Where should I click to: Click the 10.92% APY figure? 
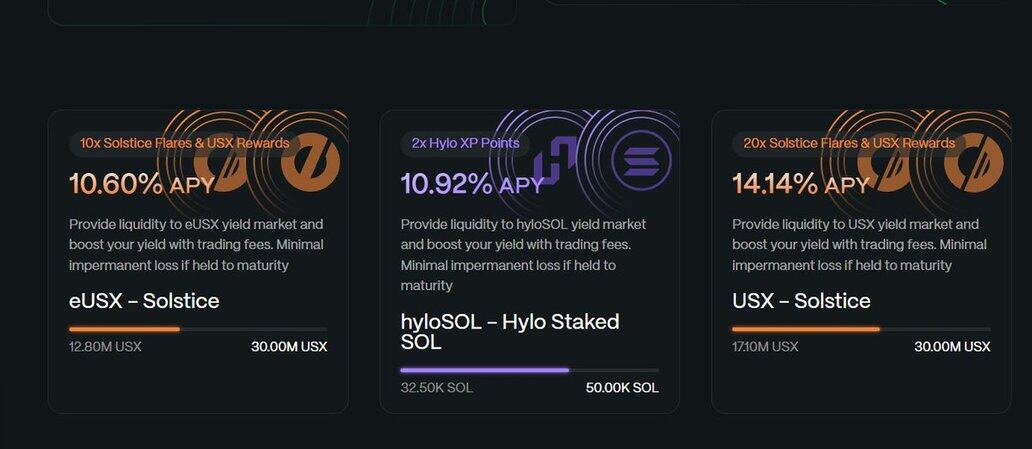pyautogui.click(x=472, y=184)
